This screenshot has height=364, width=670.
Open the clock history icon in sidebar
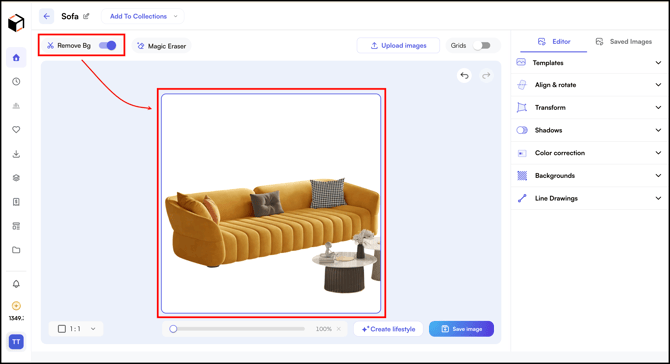pyautogui.click(x=16, y=82)
